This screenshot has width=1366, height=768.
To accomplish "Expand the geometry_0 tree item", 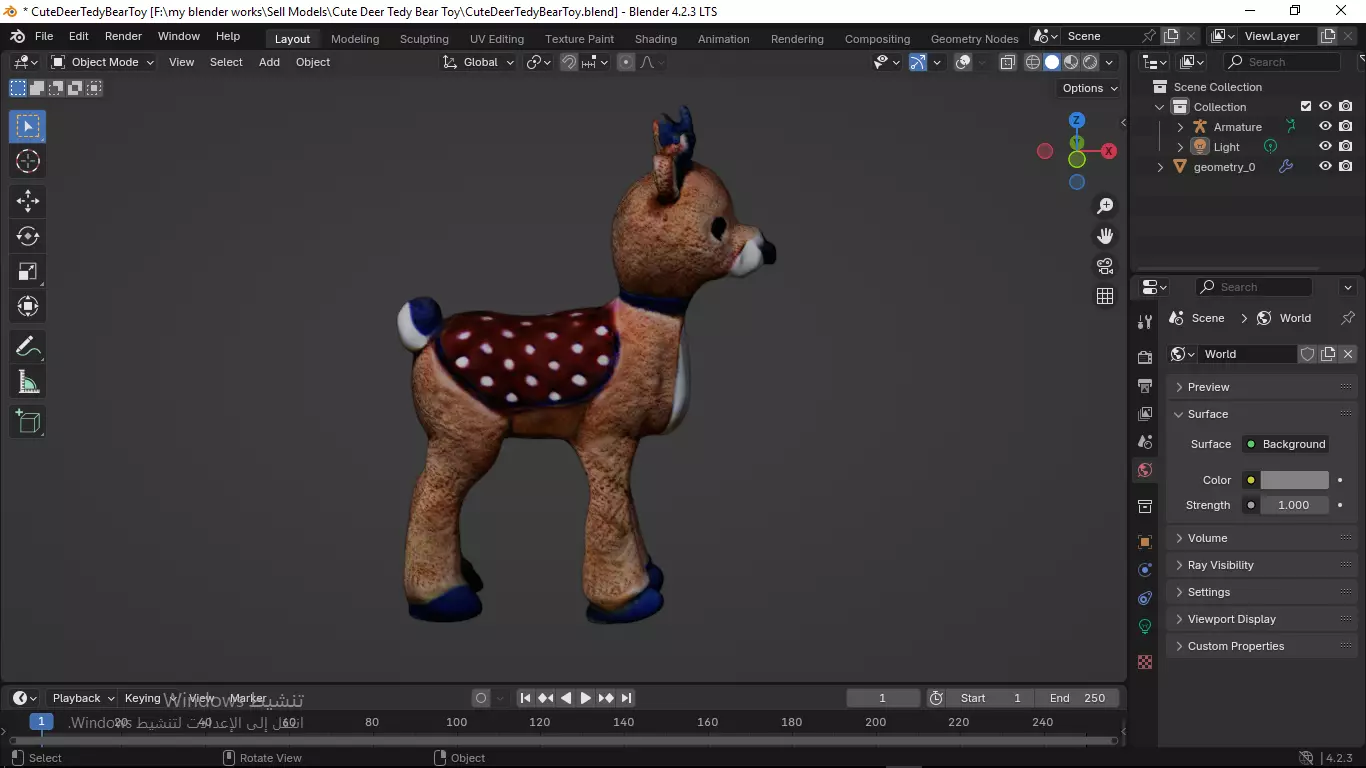I will tap(1160, 167).
